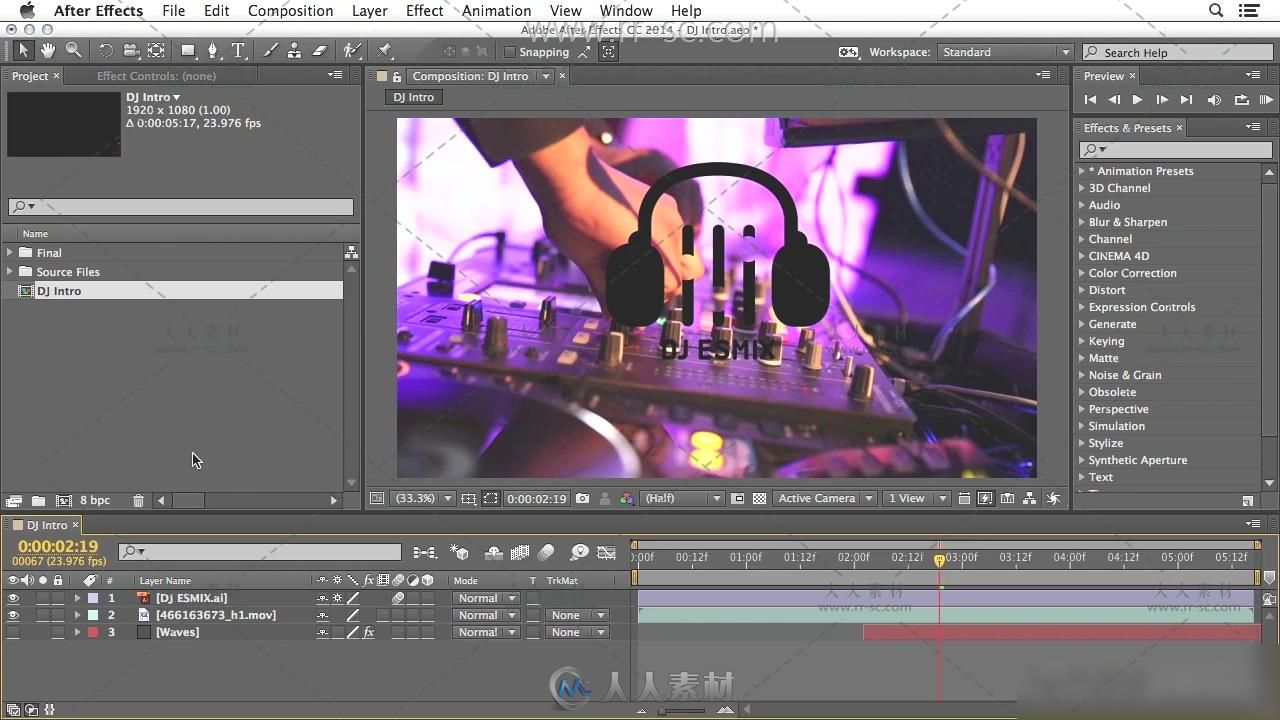
Task: Click current time 0:00:02:19 display
Action: pos(58,546)
